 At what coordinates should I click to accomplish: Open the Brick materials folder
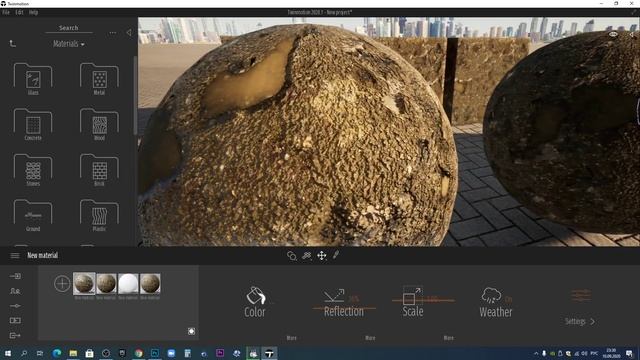pyautogui.click(x=99, y=170)
